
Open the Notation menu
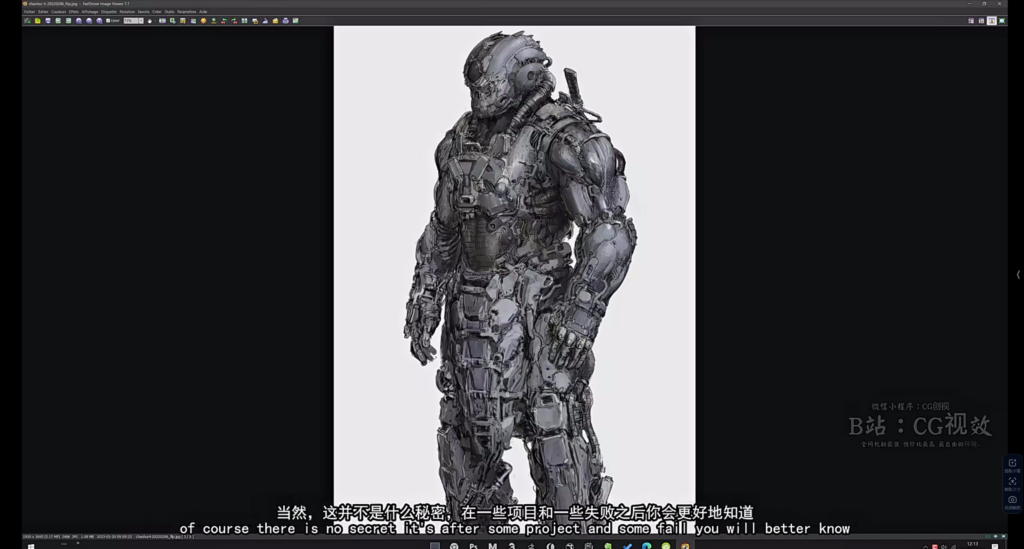tap(127, 12)
